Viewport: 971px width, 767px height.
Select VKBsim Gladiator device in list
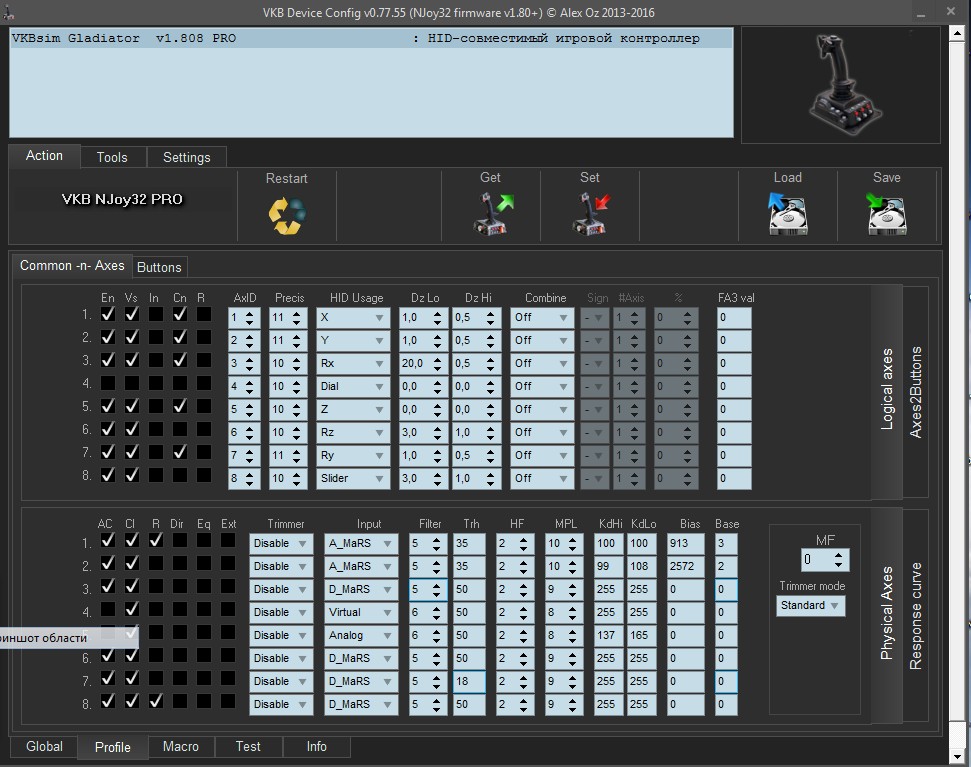(371, 38)
